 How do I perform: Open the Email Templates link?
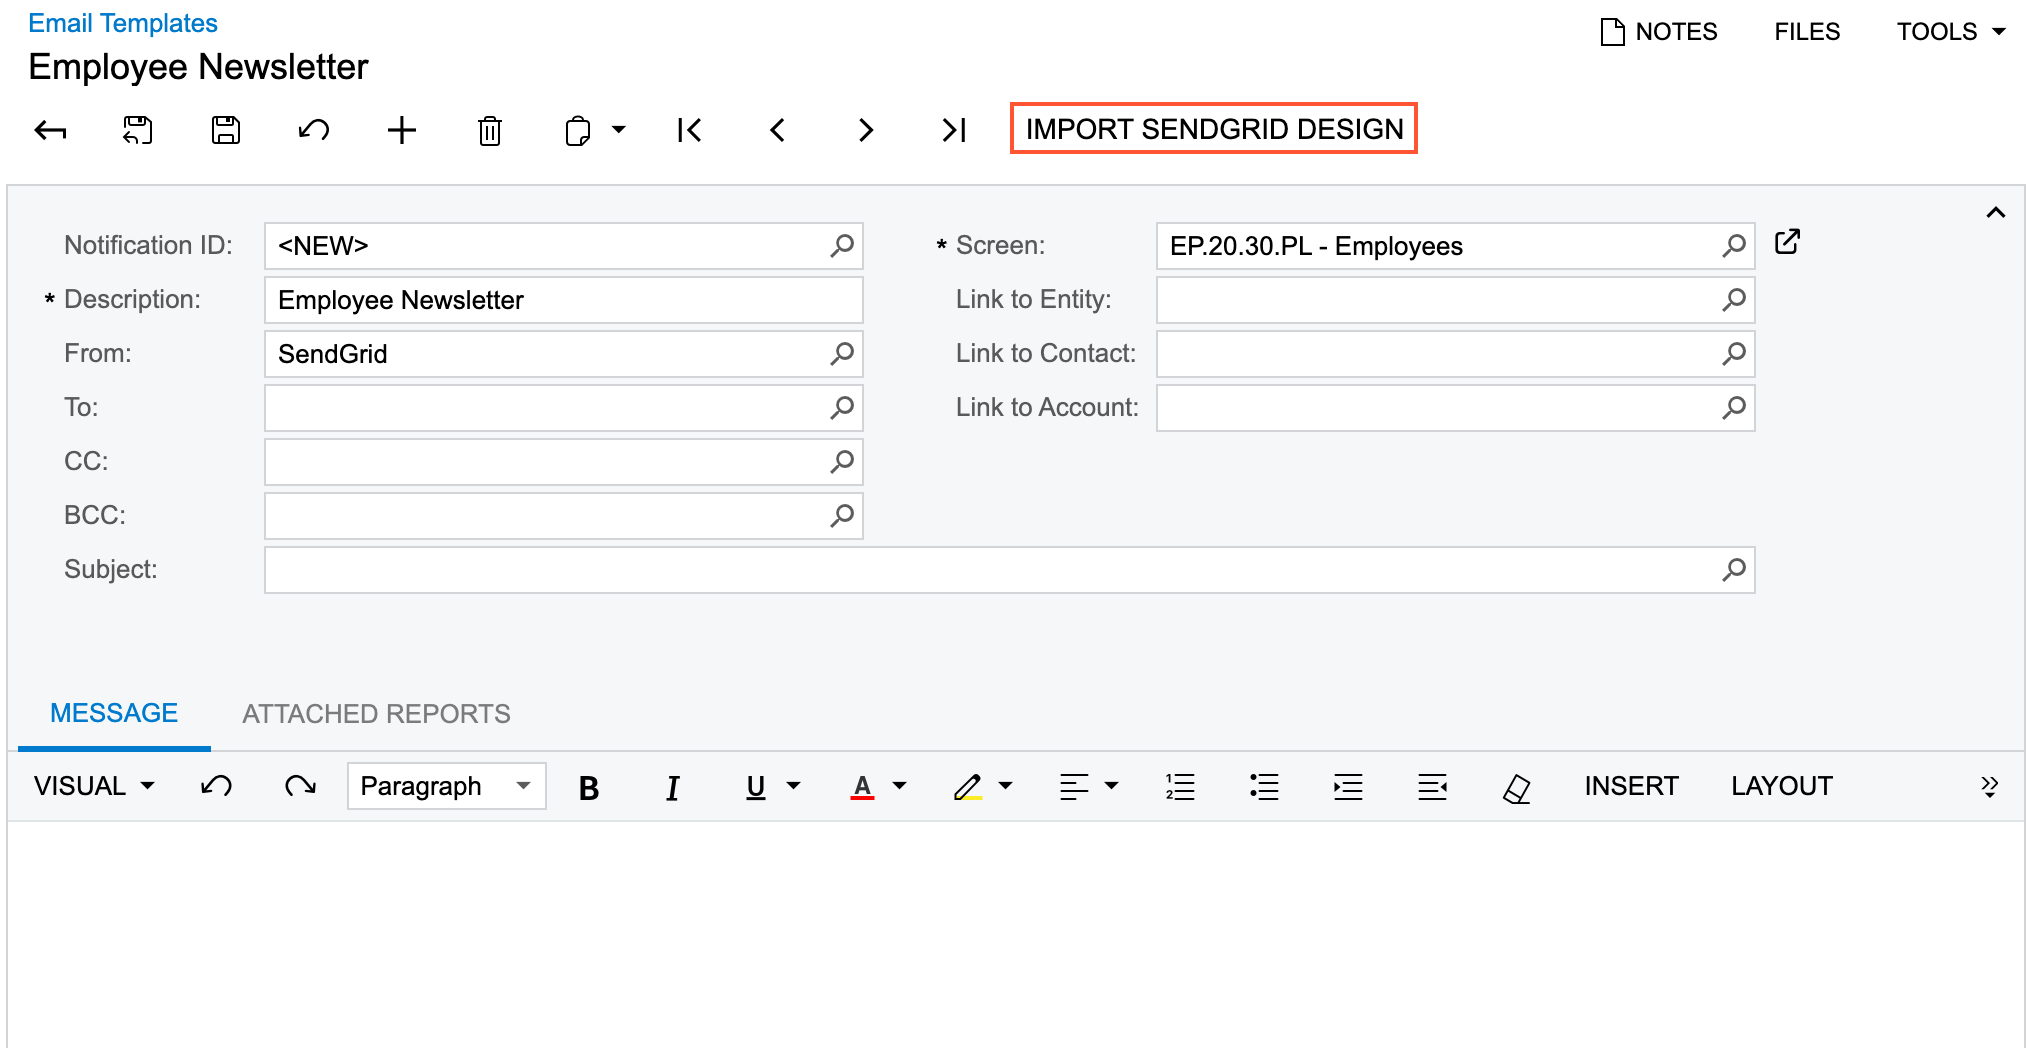(123, 22)
